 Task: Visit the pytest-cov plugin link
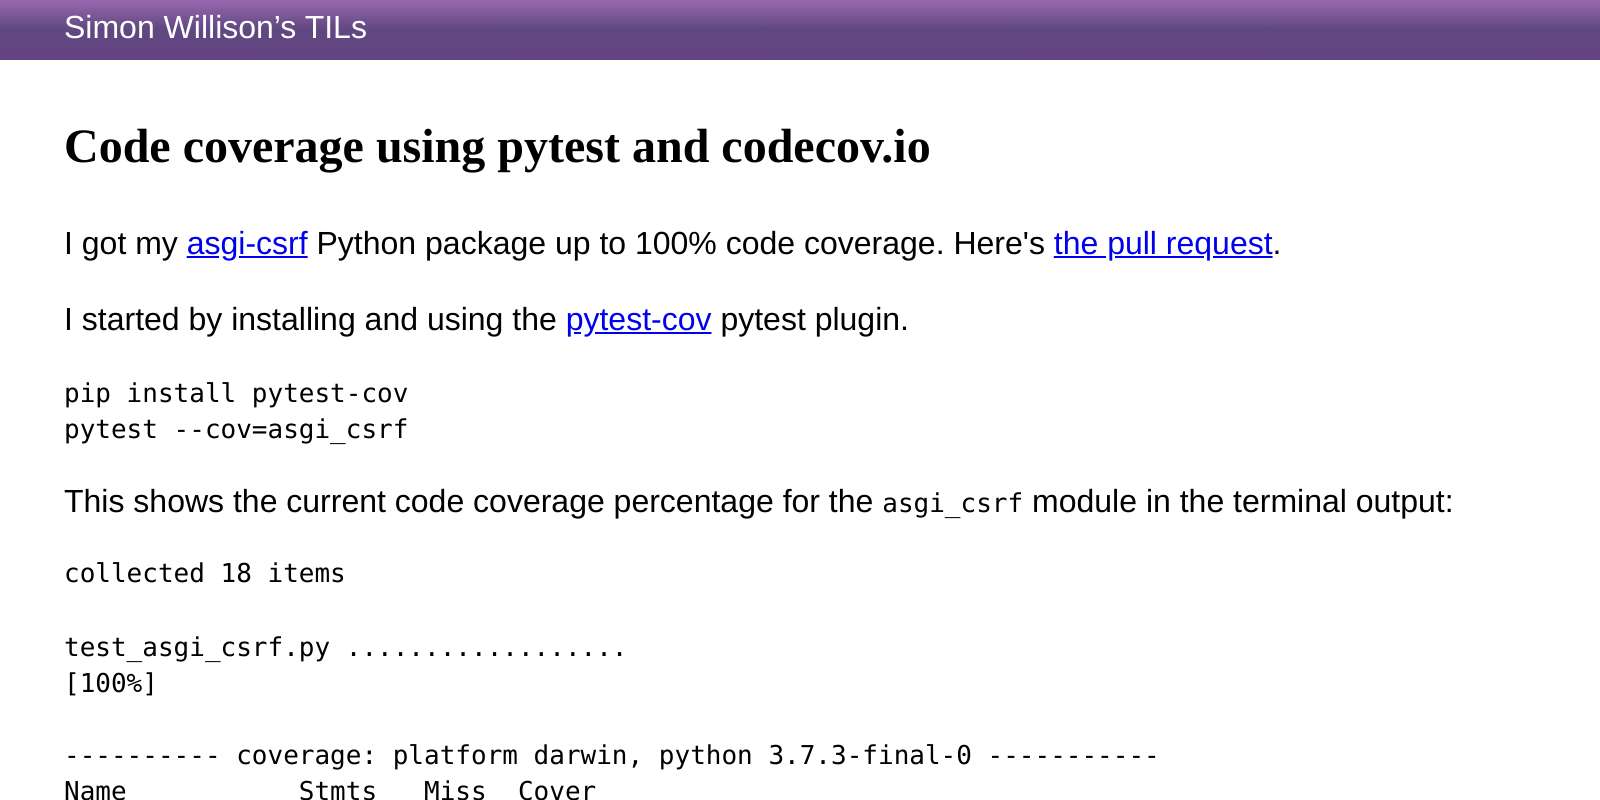pos(638,320)
